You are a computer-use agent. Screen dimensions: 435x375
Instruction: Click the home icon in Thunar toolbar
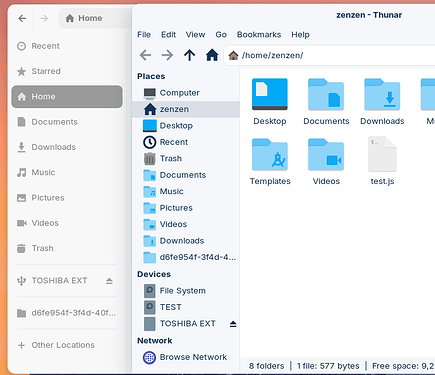[x=212, y=55]
